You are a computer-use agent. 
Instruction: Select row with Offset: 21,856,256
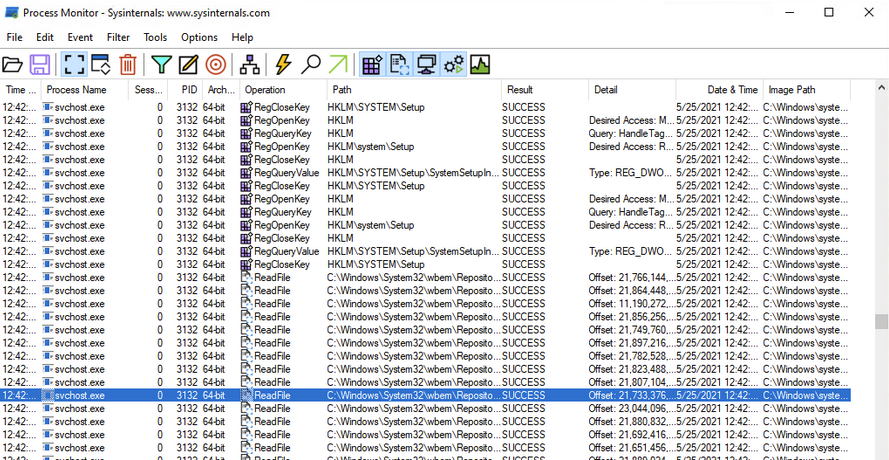(x=425, y=316)
